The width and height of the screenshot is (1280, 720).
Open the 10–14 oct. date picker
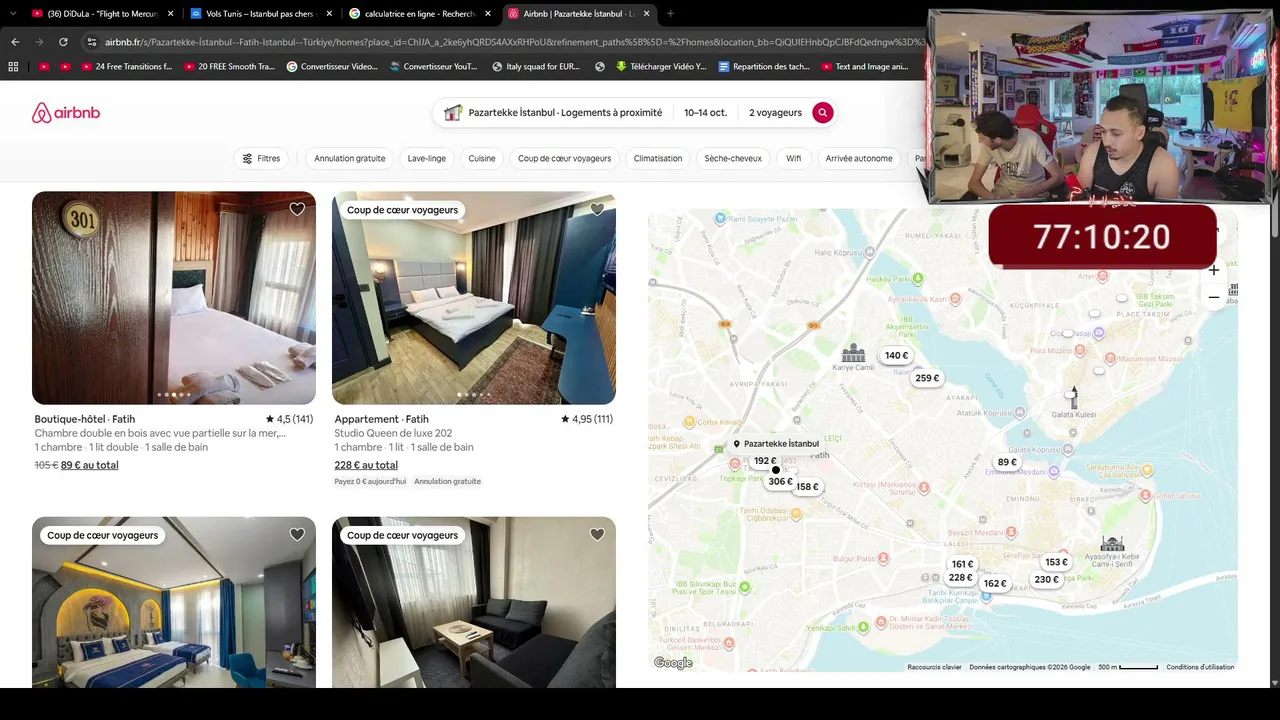pos(706,113)
